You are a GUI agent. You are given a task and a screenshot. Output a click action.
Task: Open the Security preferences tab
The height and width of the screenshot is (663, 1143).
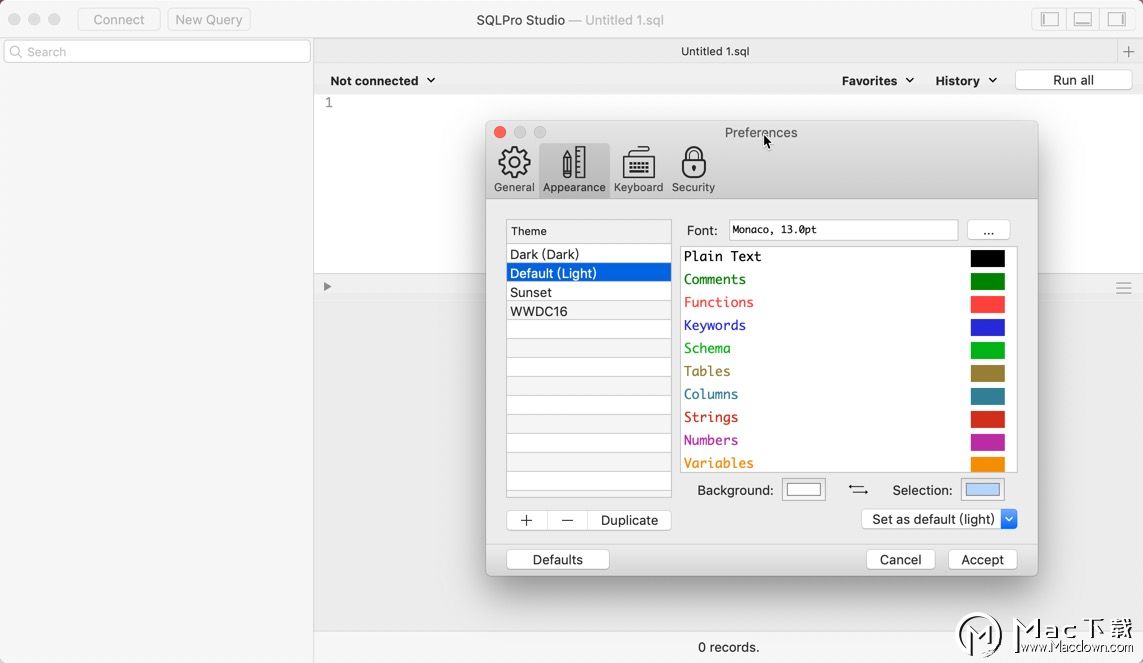[693, 170]
